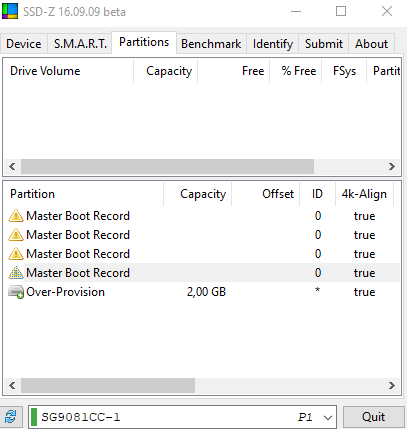The width and height of the screenshot is (407, 429).
Task: Click the partition list horizontal scrollbar thumb
Action: tap(108, 386)
